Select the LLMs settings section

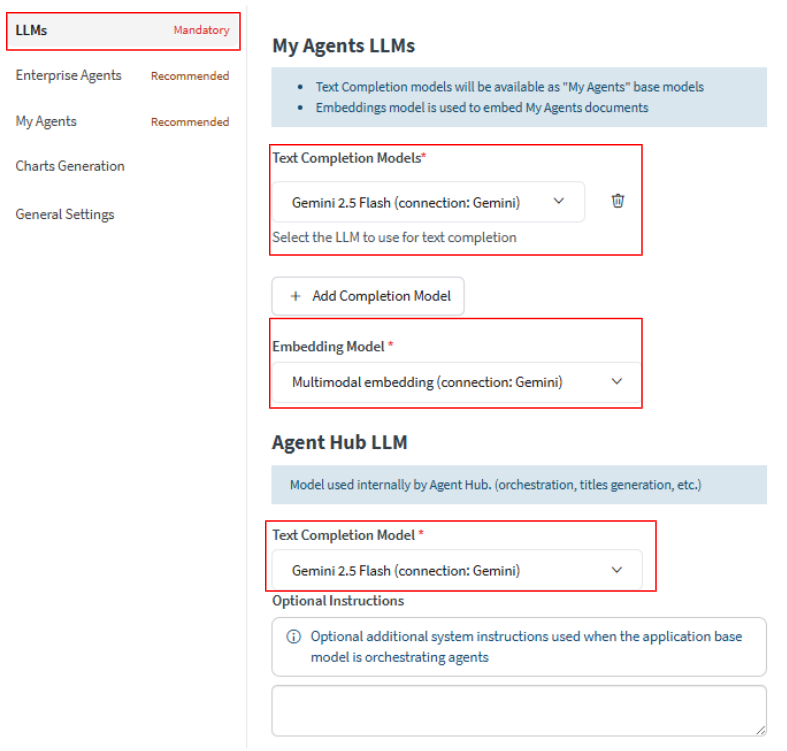tap(32, 30)
